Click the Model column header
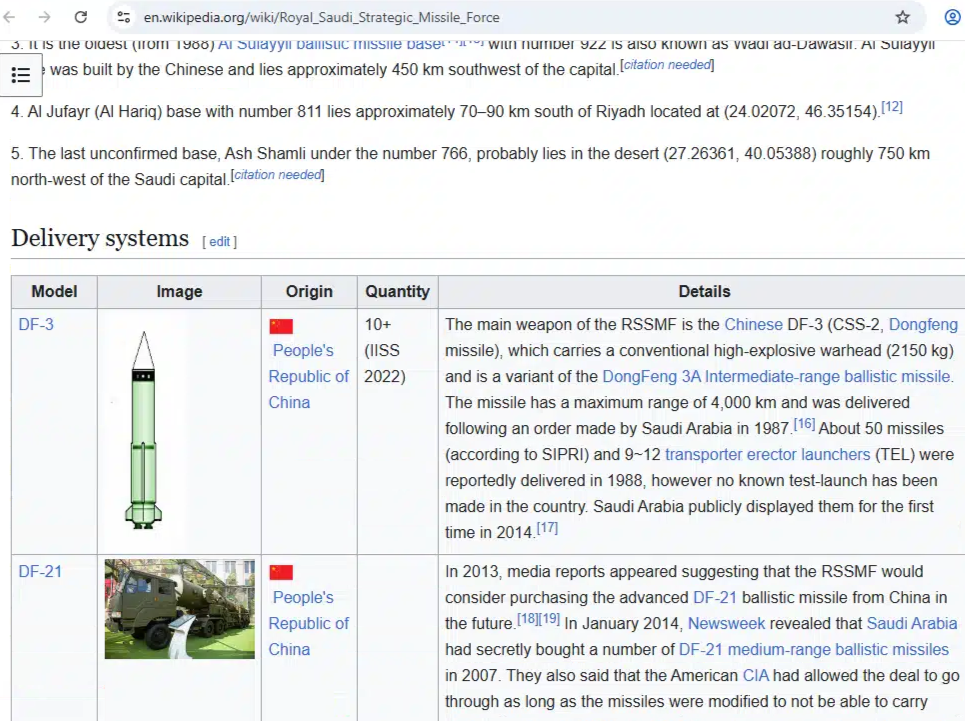965x721 pixels. (x=54, y=292)
